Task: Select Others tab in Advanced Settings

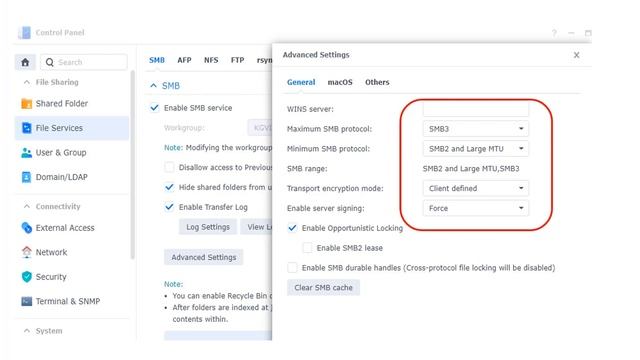Action: tap(377, 82)
